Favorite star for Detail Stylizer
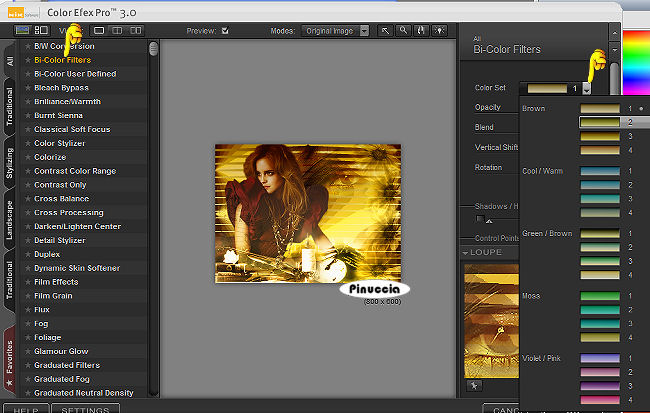The image size is (650, 413). click(28, 241)
